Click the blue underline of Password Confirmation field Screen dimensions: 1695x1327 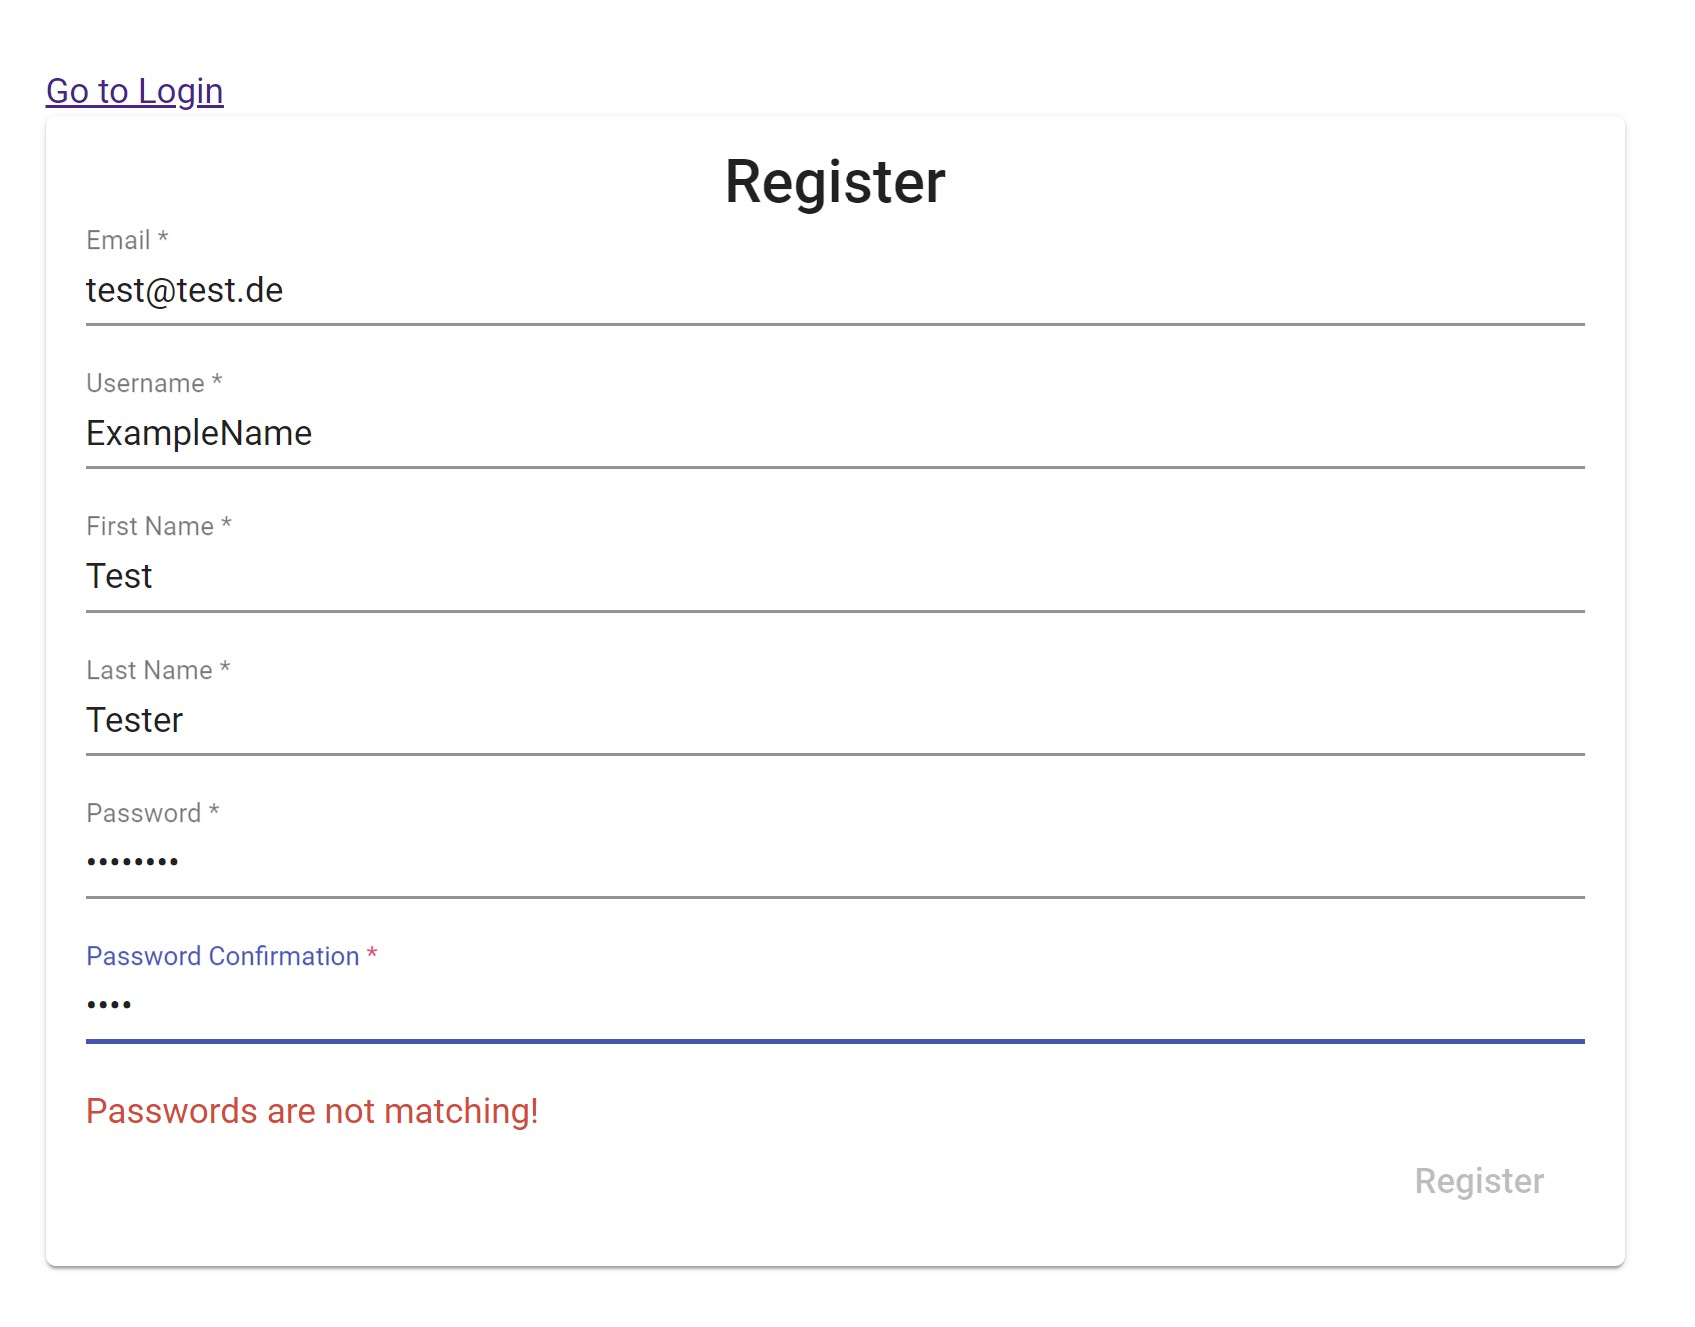(834, 1041)
